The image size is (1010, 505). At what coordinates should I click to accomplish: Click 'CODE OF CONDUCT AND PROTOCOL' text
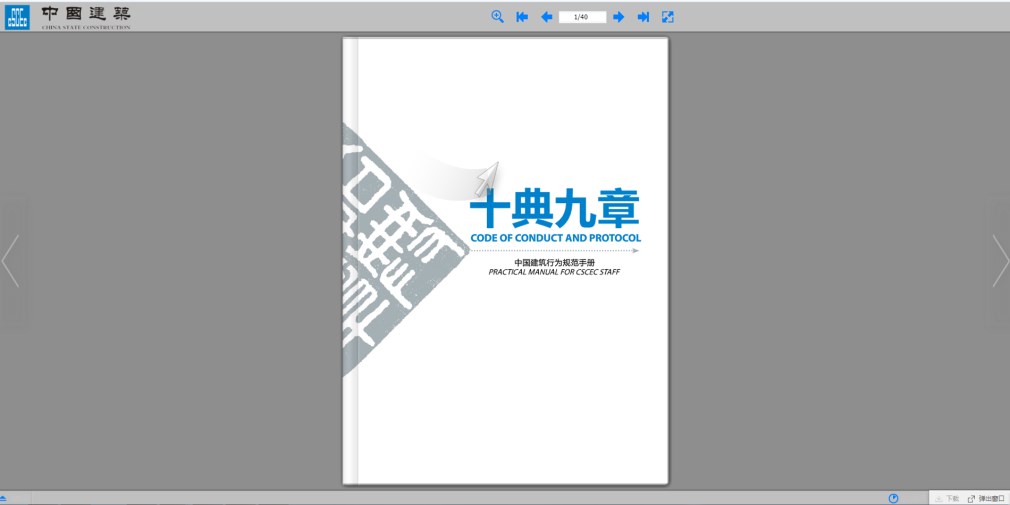coord(556,238)
